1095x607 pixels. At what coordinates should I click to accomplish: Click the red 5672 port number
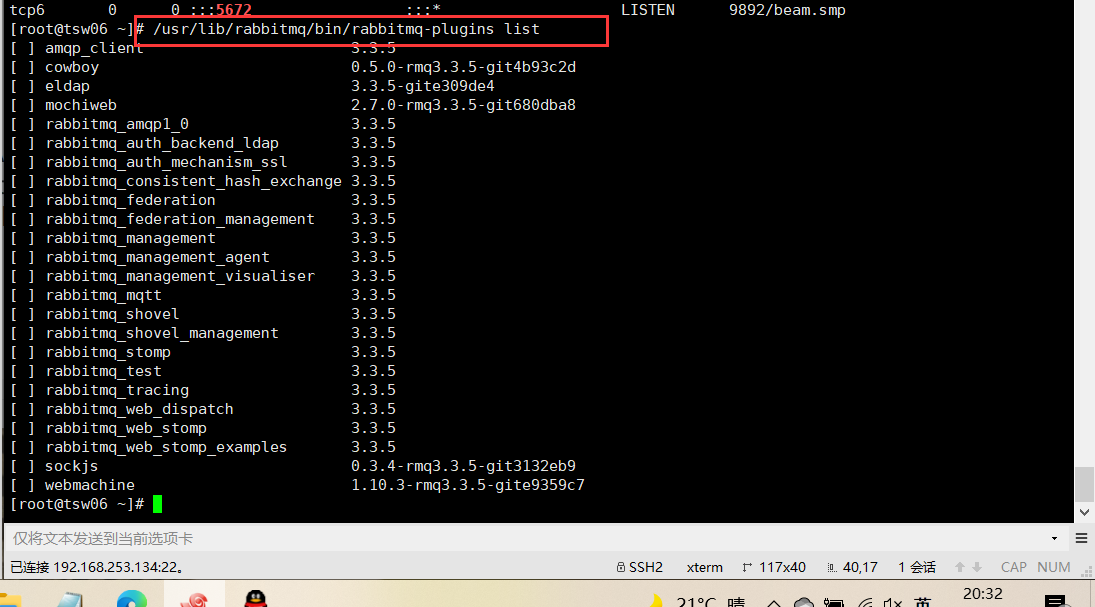[x=233, y=10]
